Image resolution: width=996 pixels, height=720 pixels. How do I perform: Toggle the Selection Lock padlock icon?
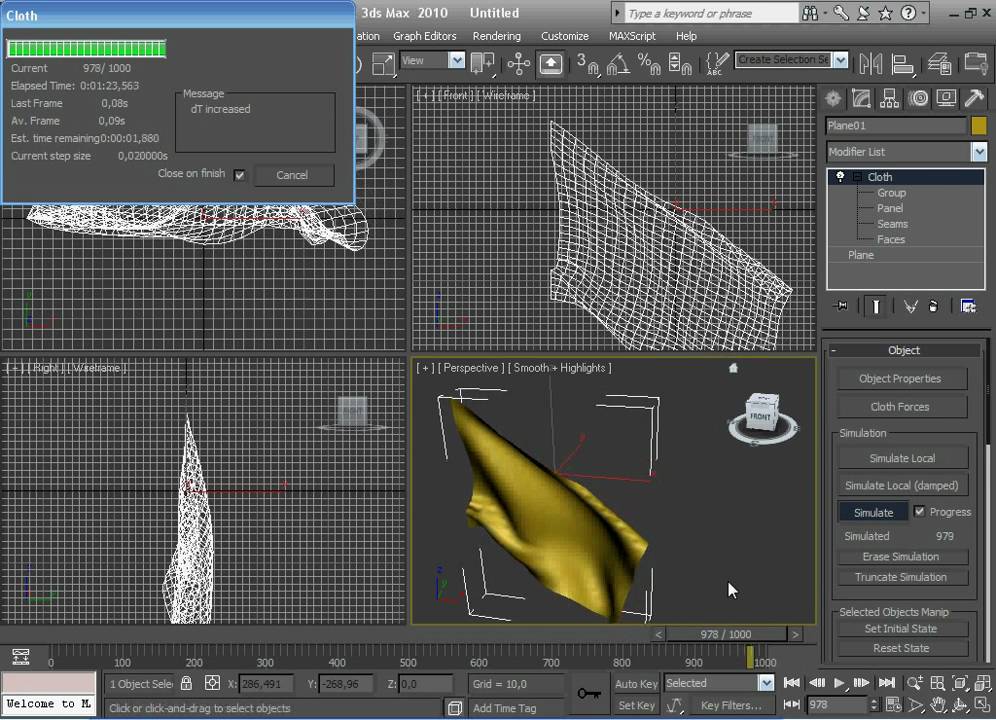coord(186,684)
